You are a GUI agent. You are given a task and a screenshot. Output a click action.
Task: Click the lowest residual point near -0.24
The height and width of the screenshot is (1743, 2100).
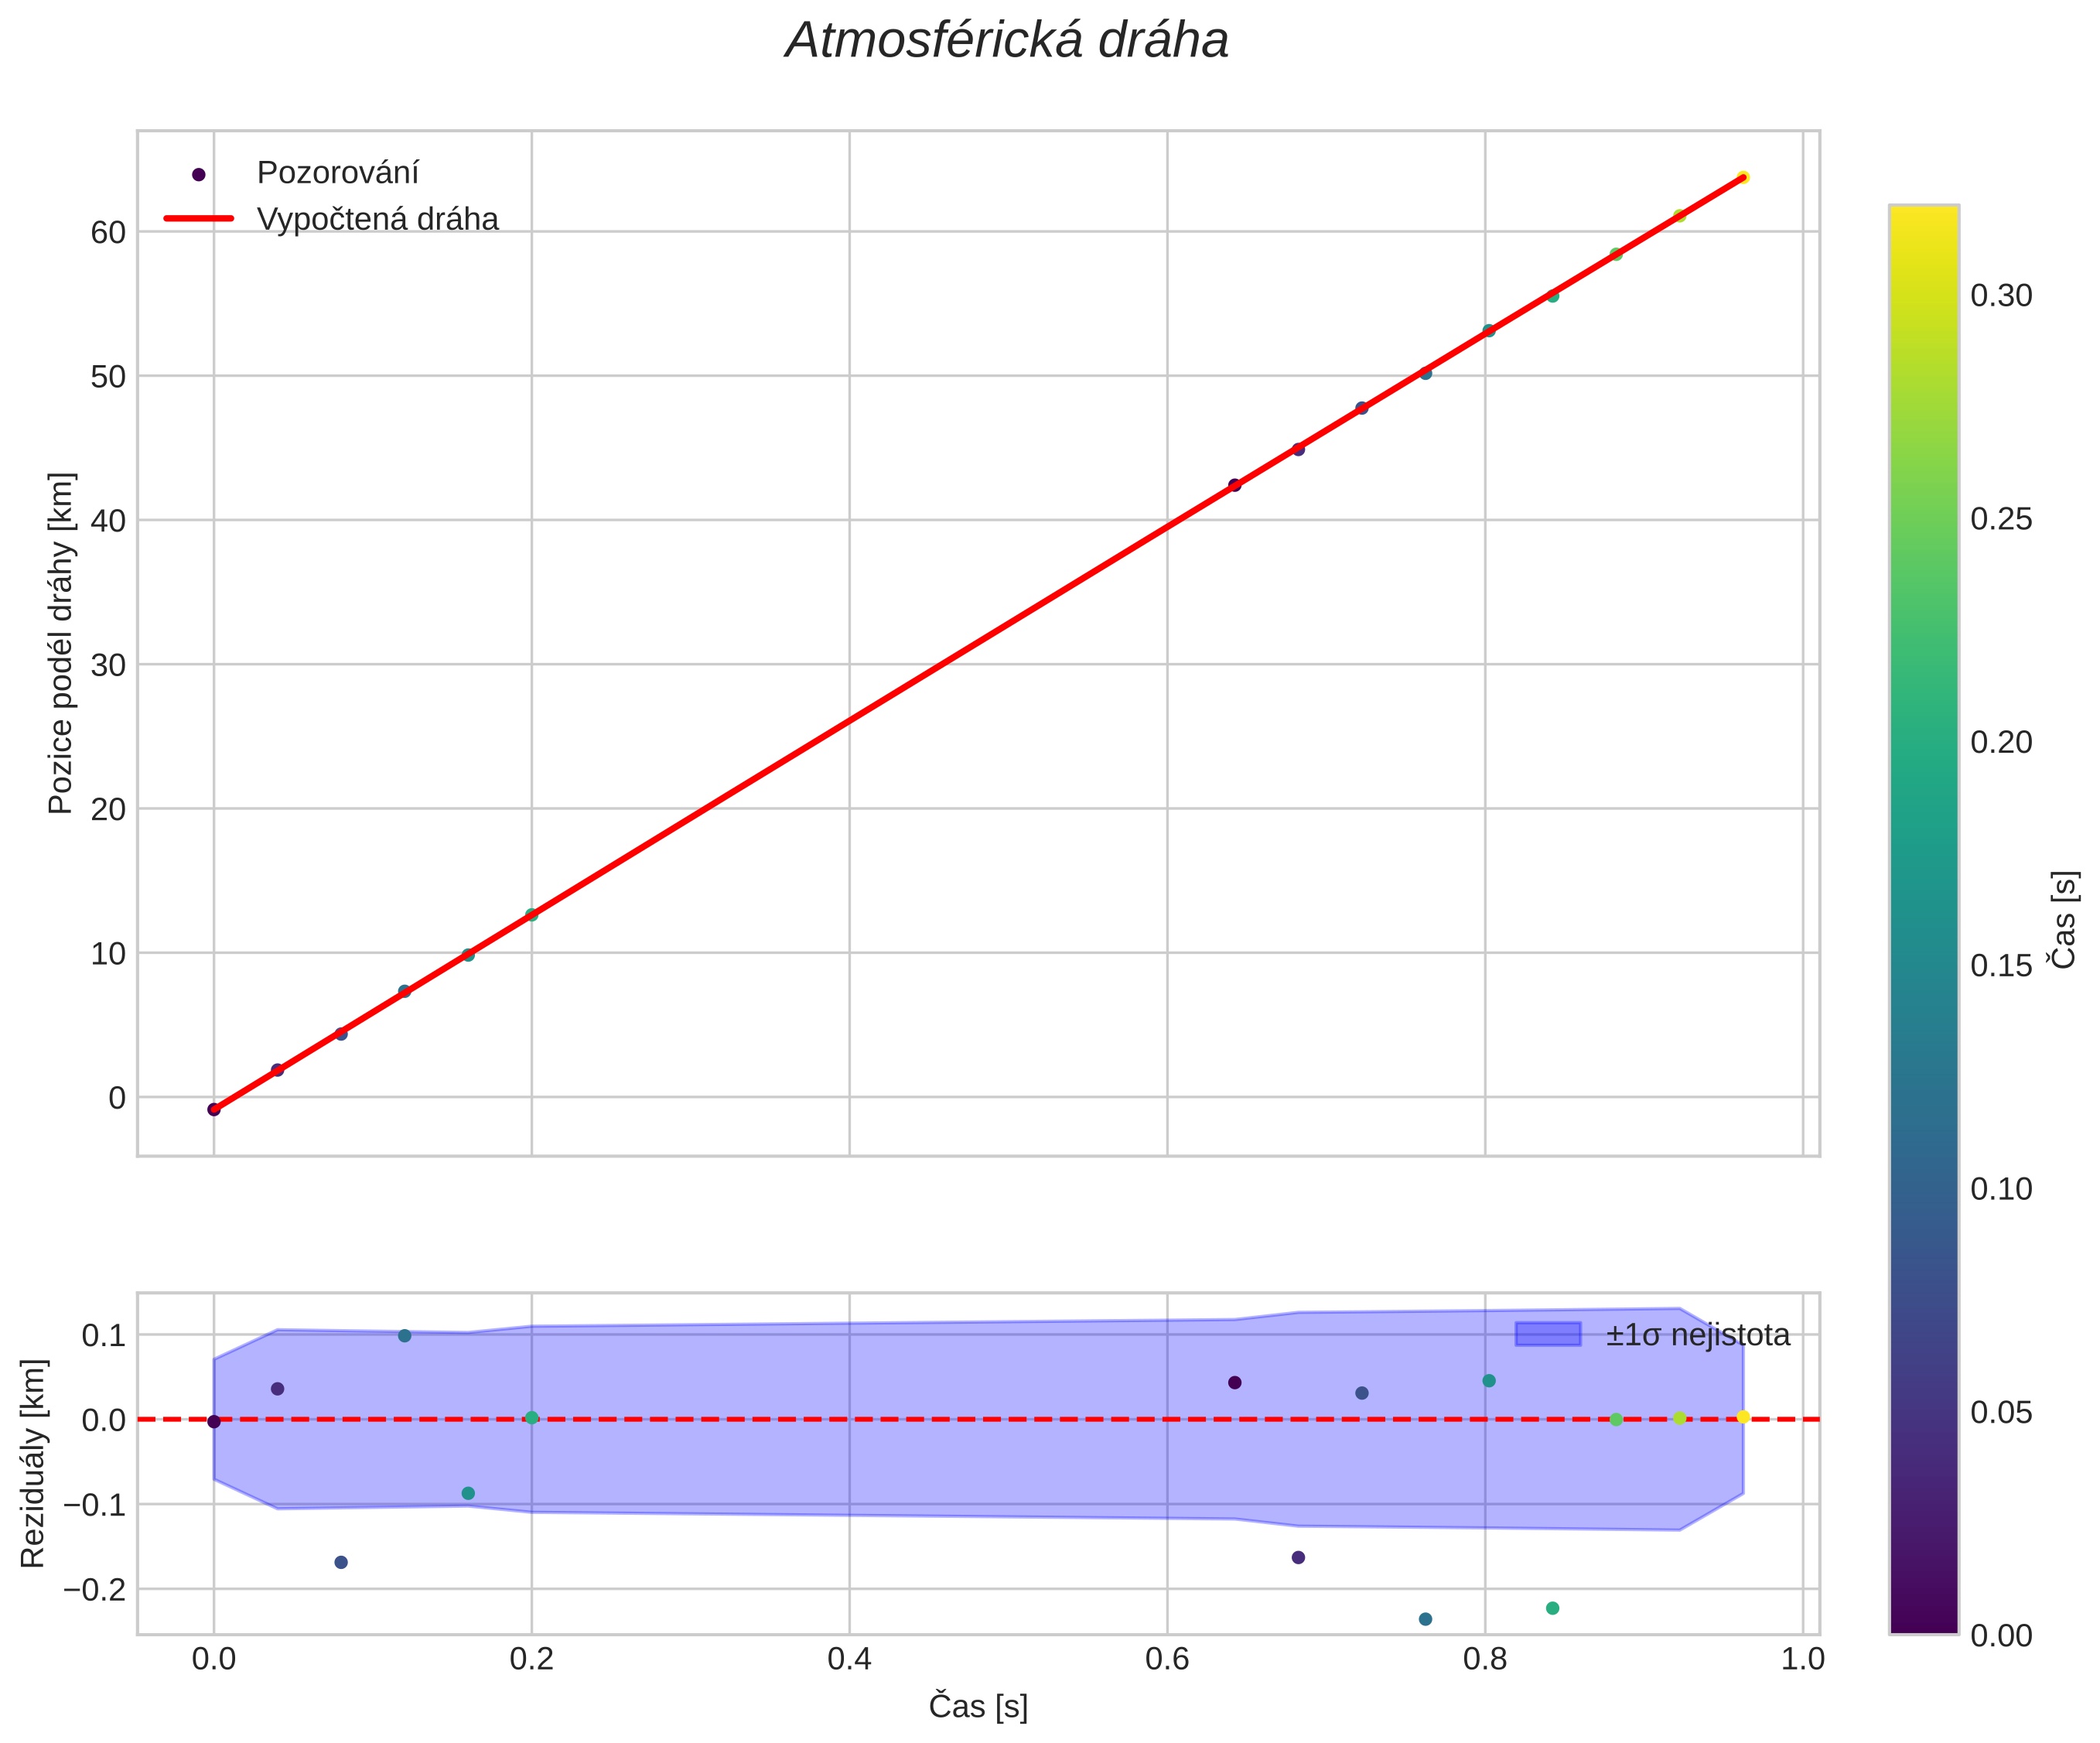coord(1425,1619)
